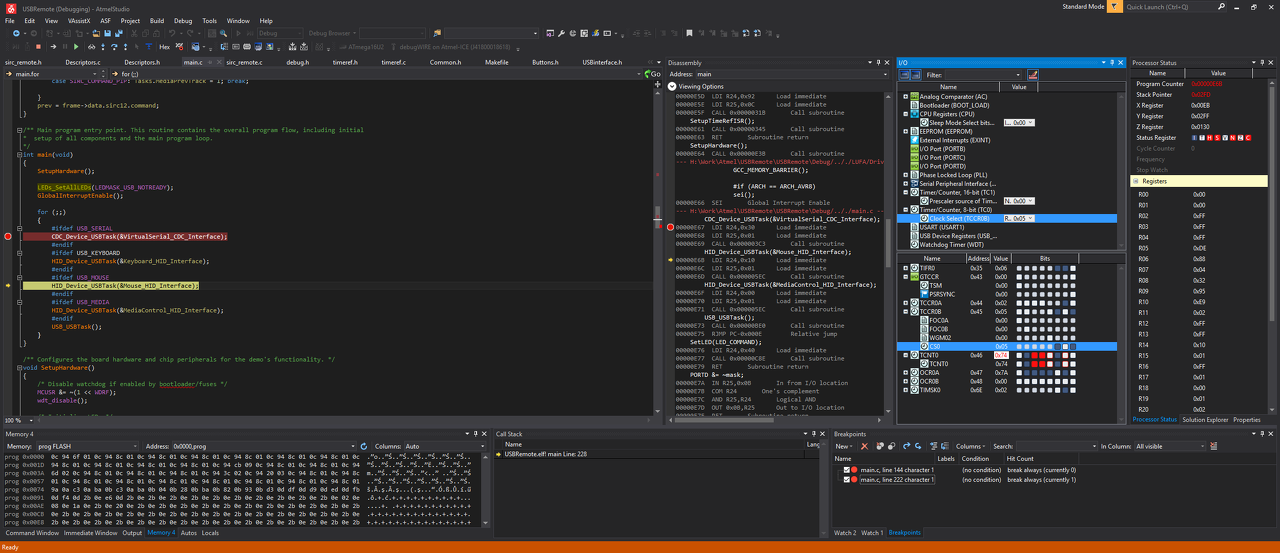Select Watch 1 tab in bottom panel
Viewport: 1280px width, 553px height.
(x=872, y=533)
